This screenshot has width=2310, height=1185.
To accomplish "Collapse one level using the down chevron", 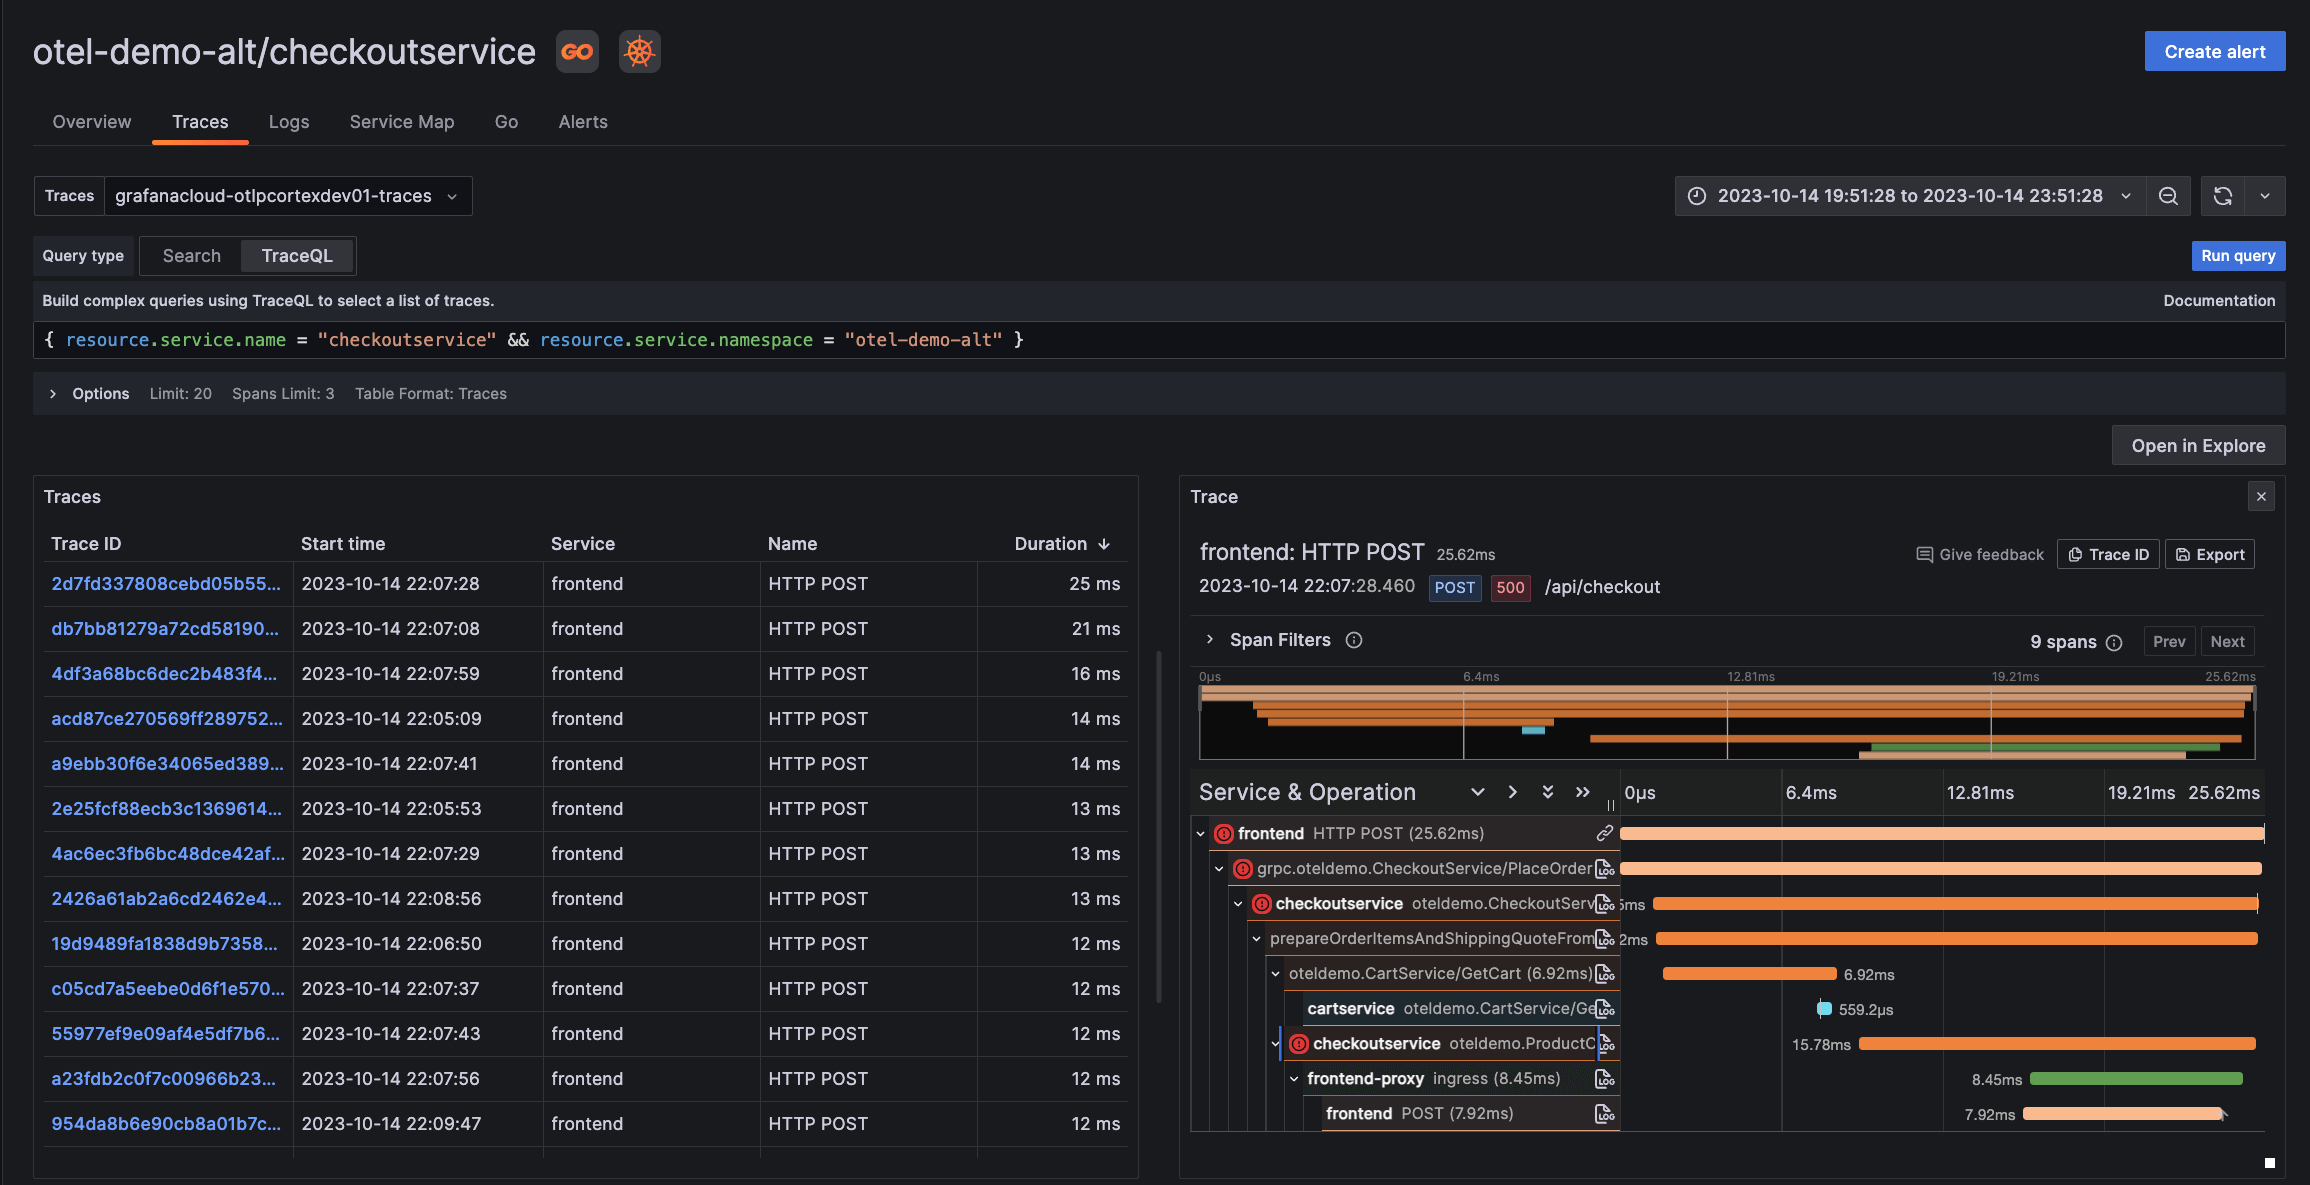I will pyautogui.click(x=1477, y=792).
